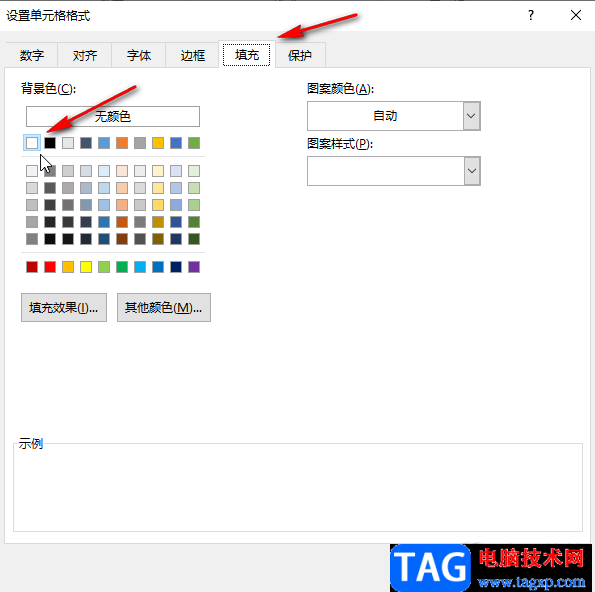Choose dark navy standard color swatch

point(176,267)
